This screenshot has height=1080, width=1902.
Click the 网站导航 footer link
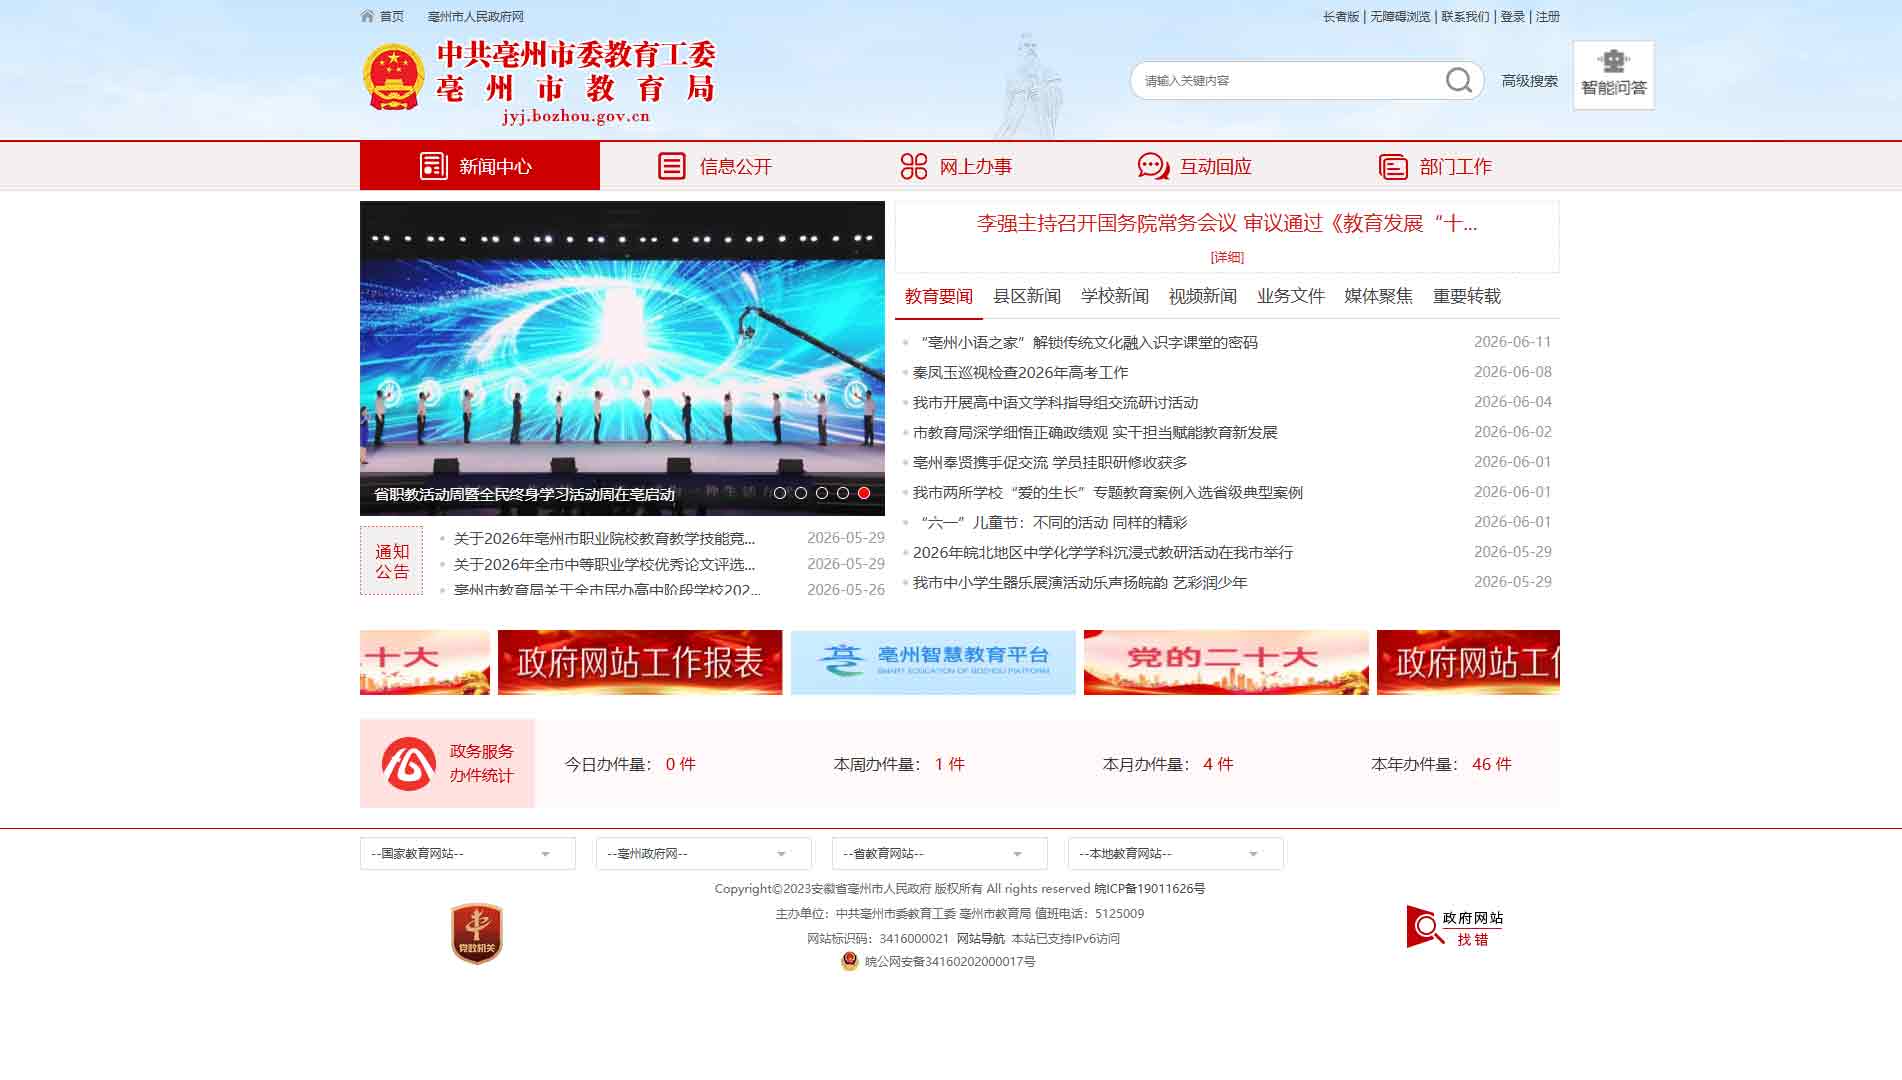point(980,938)
